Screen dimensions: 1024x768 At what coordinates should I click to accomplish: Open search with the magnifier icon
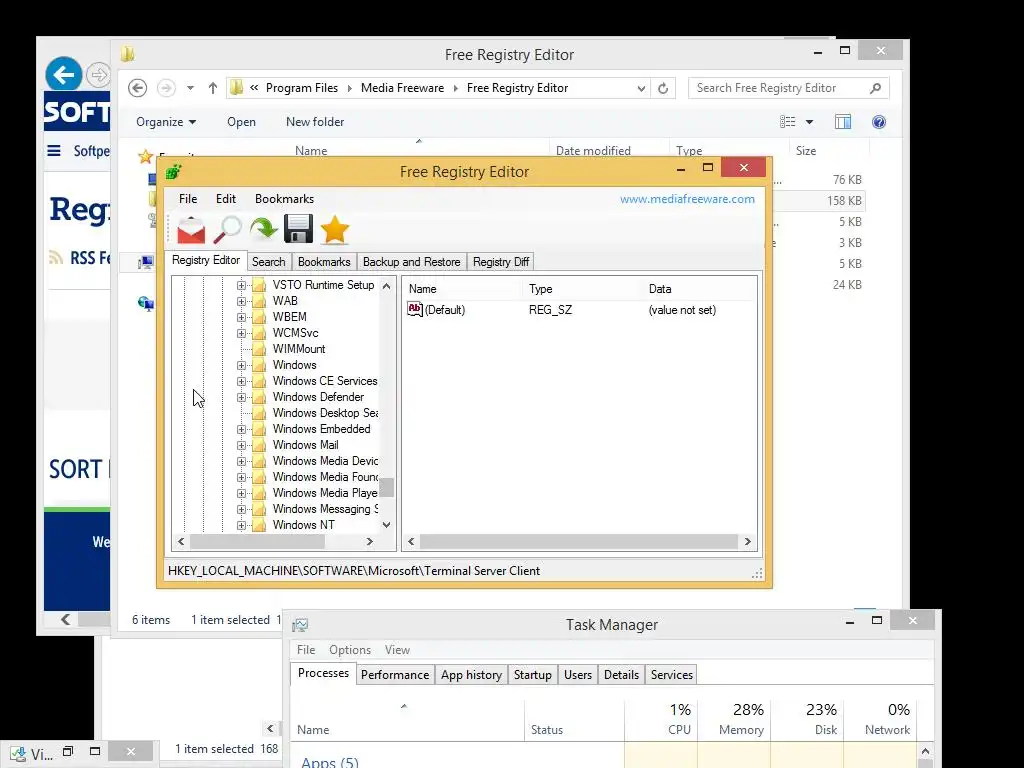pyautogui.click(x=227, y=230)
